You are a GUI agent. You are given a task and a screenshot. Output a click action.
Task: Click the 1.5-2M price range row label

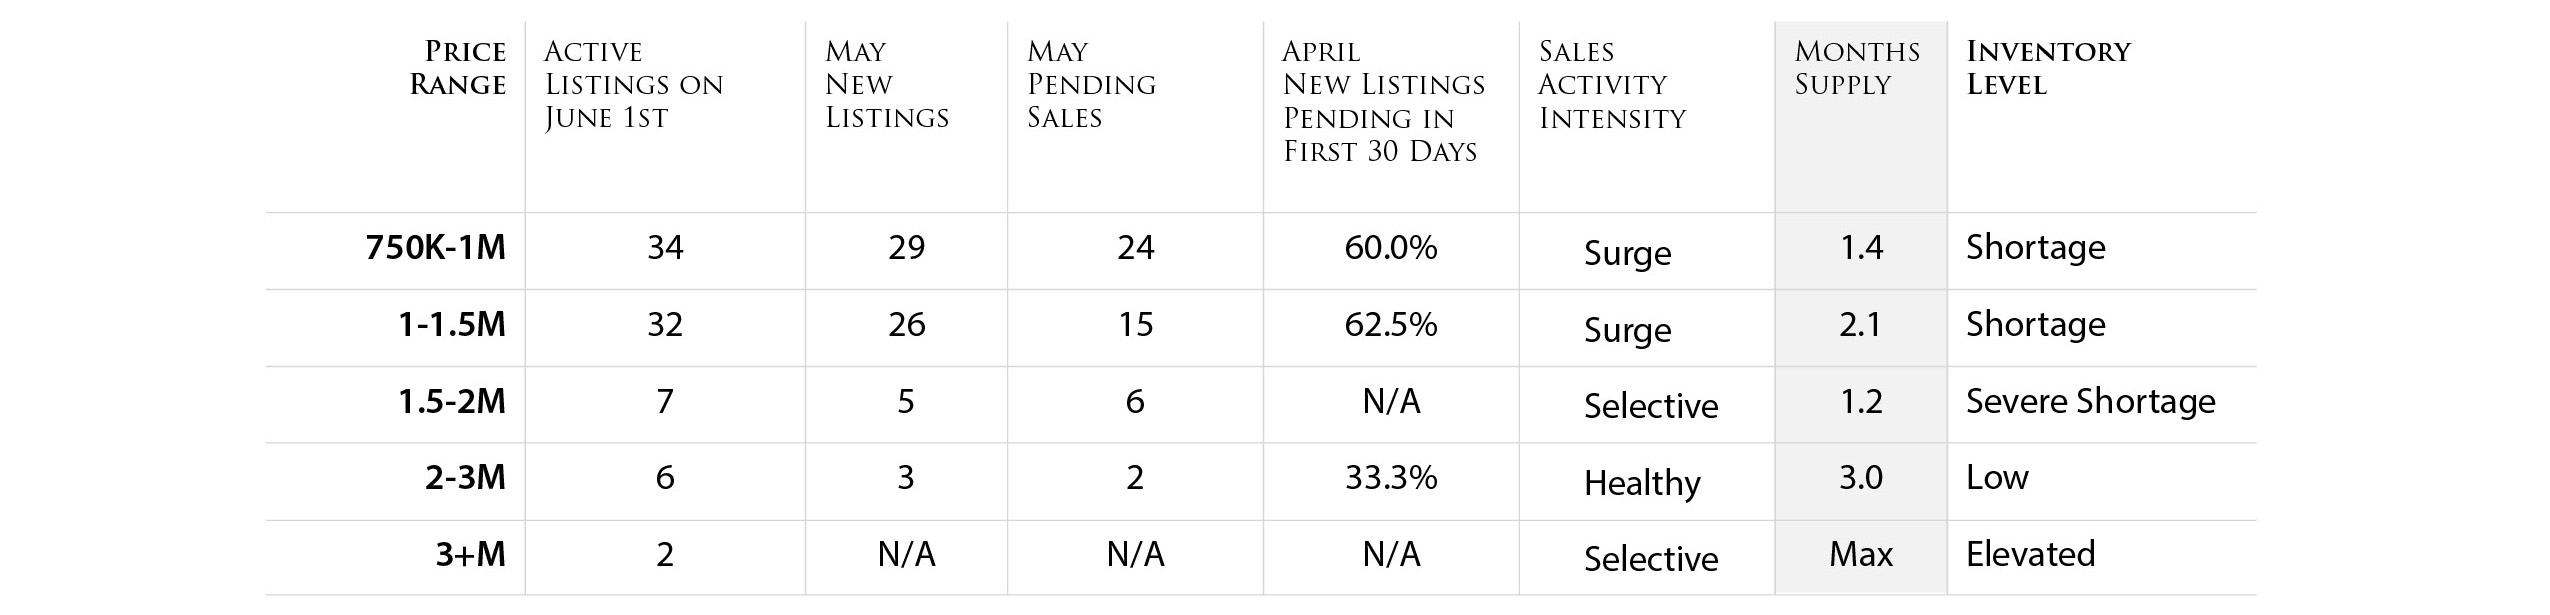coord(452,401)
